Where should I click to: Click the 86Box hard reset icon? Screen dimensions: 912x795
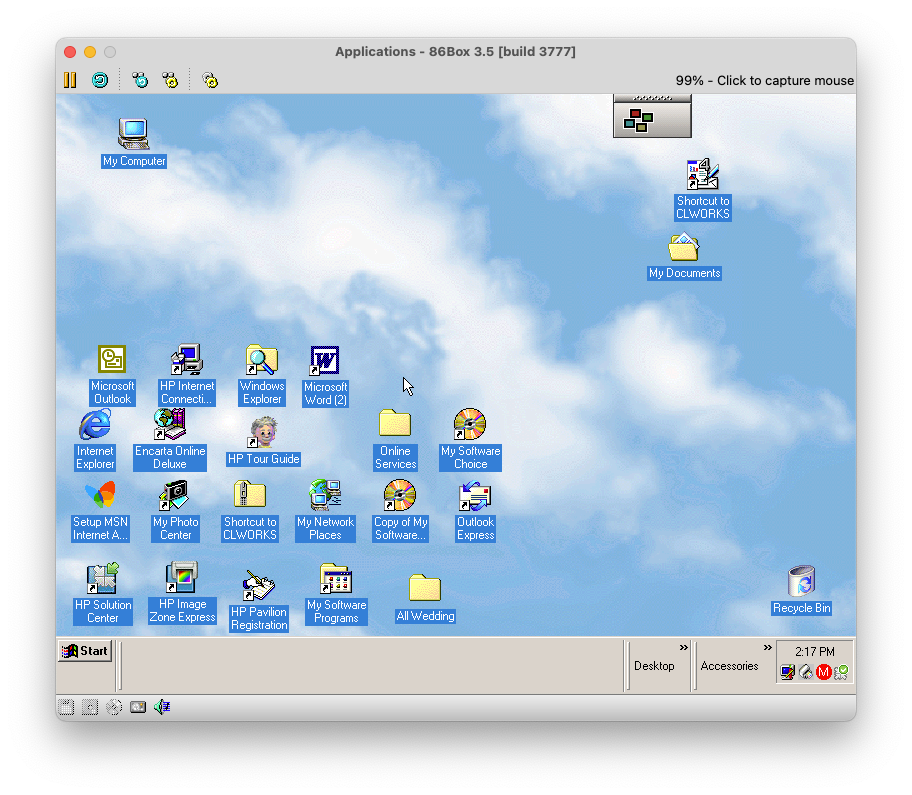(100, 80)
